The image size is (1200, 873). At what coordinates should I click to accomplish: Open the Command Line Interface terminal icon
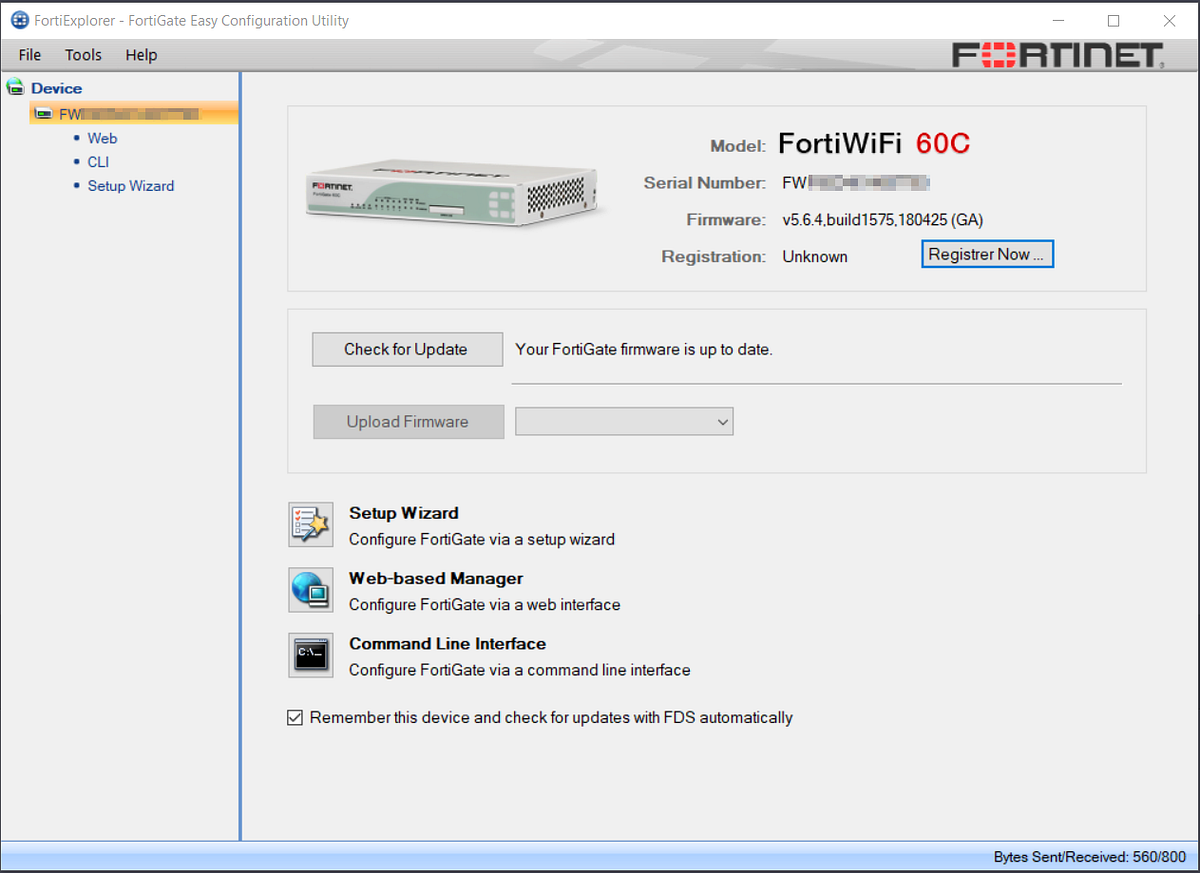310,655
